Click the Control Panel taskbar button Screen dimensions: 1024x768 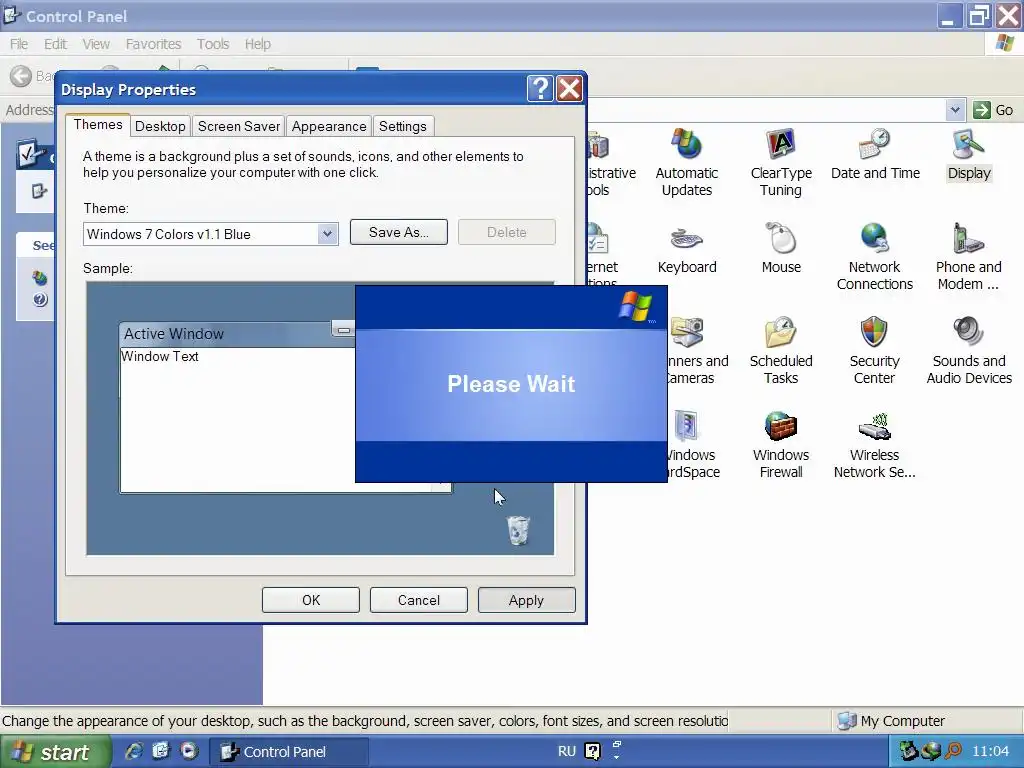pos(289,752)
